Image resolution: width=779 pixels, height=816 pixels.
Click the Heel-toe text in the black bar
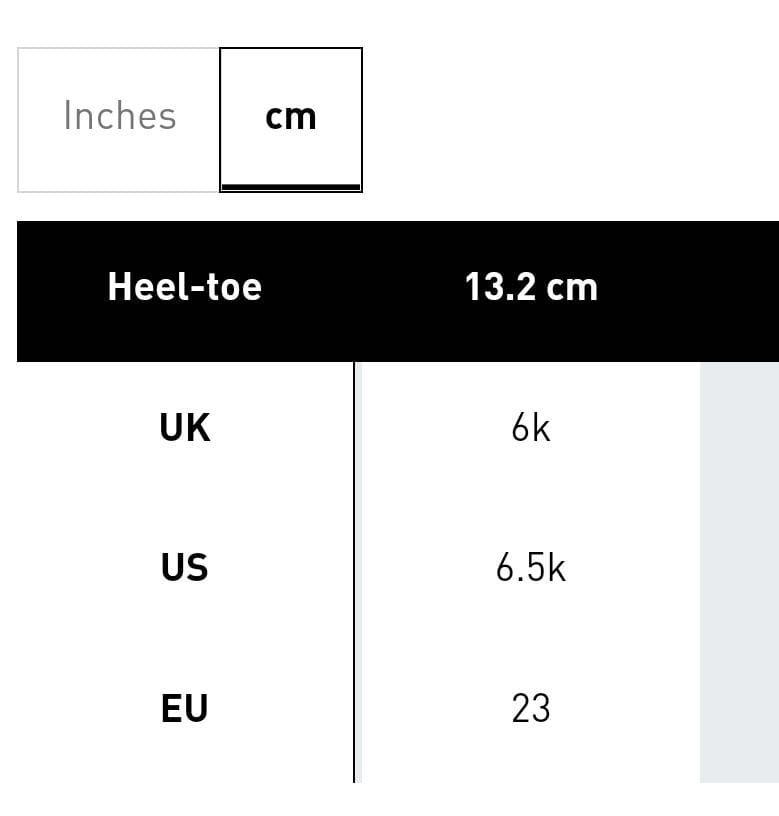[185, 287]
